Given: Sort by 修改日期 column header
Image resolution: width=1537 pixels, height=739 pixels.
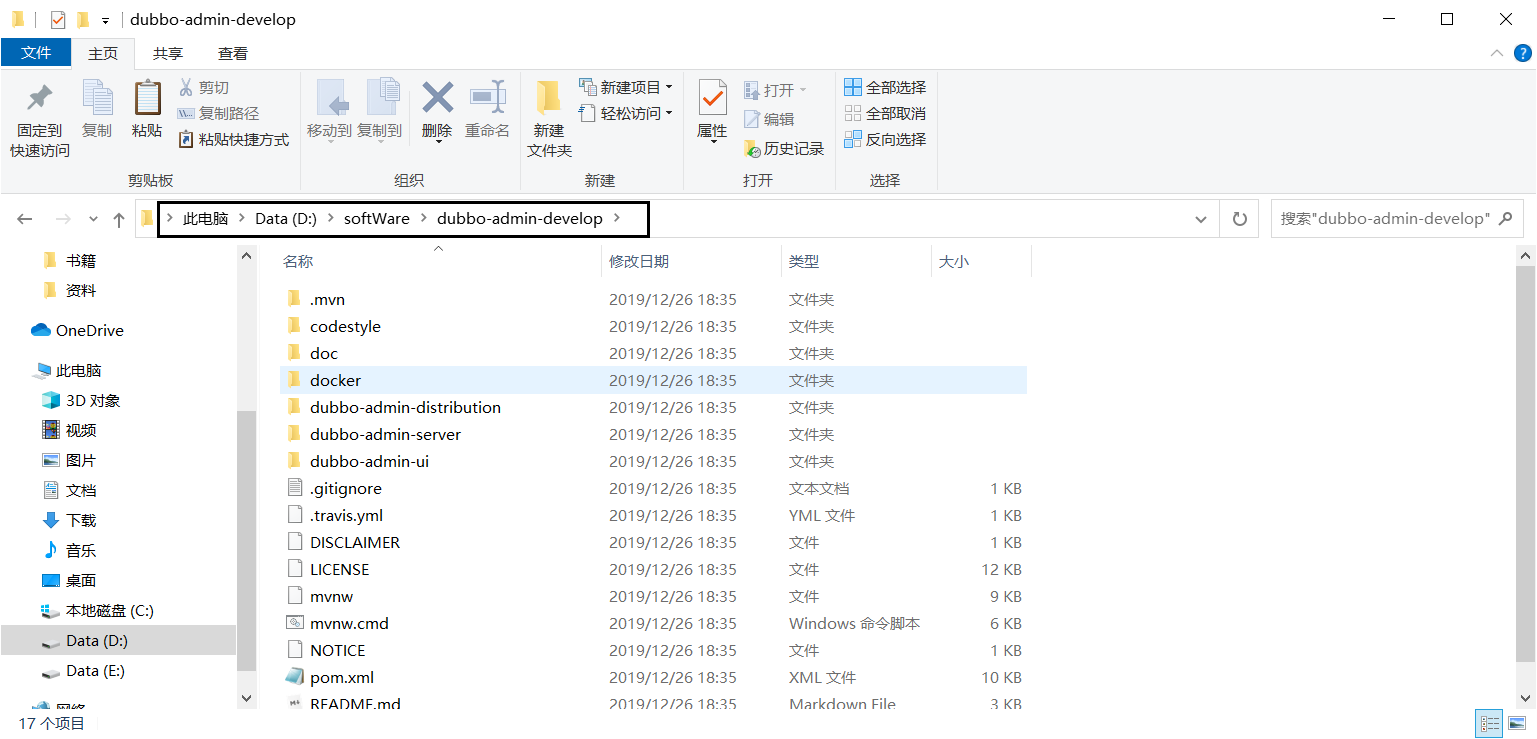Looking at the screenshot, I should 639,262.
